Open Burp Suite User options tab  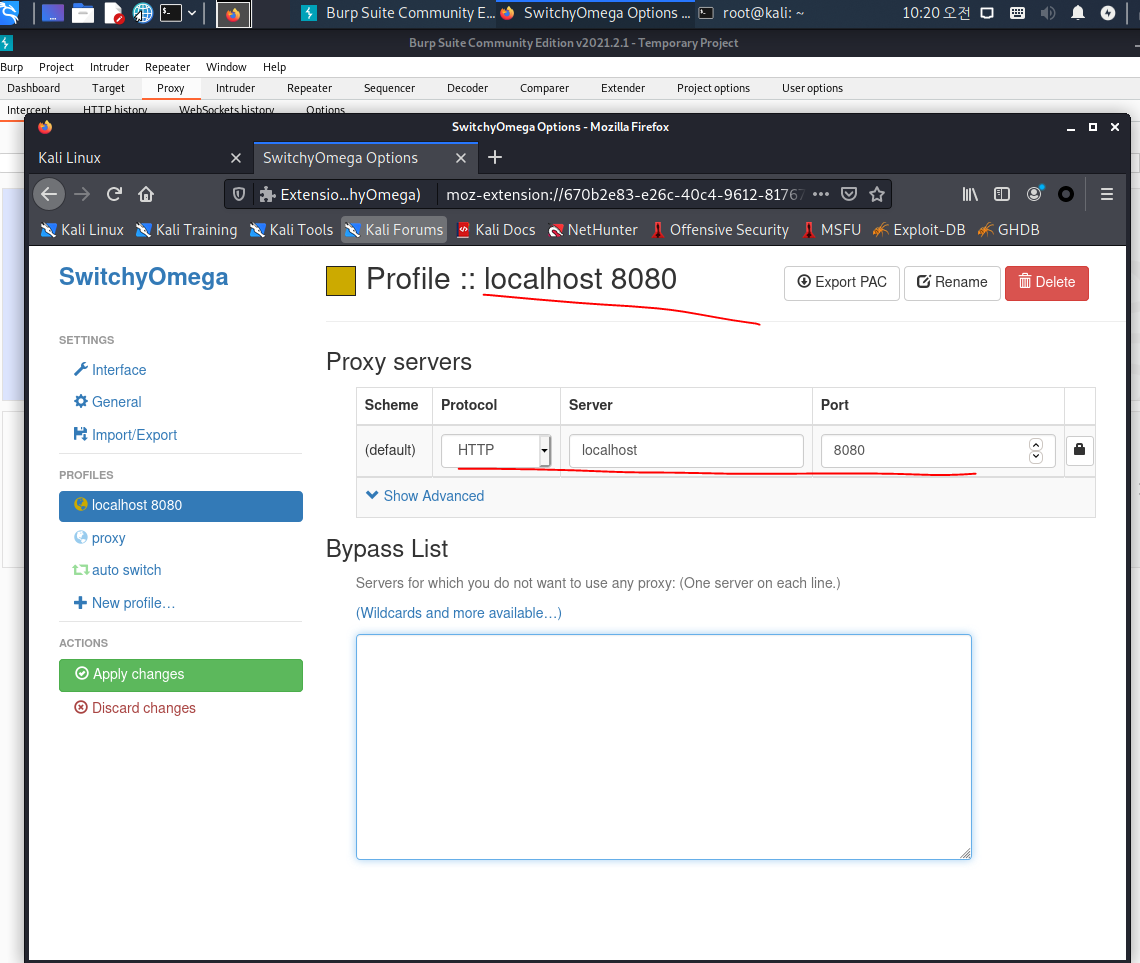click(x=812, y=88)
